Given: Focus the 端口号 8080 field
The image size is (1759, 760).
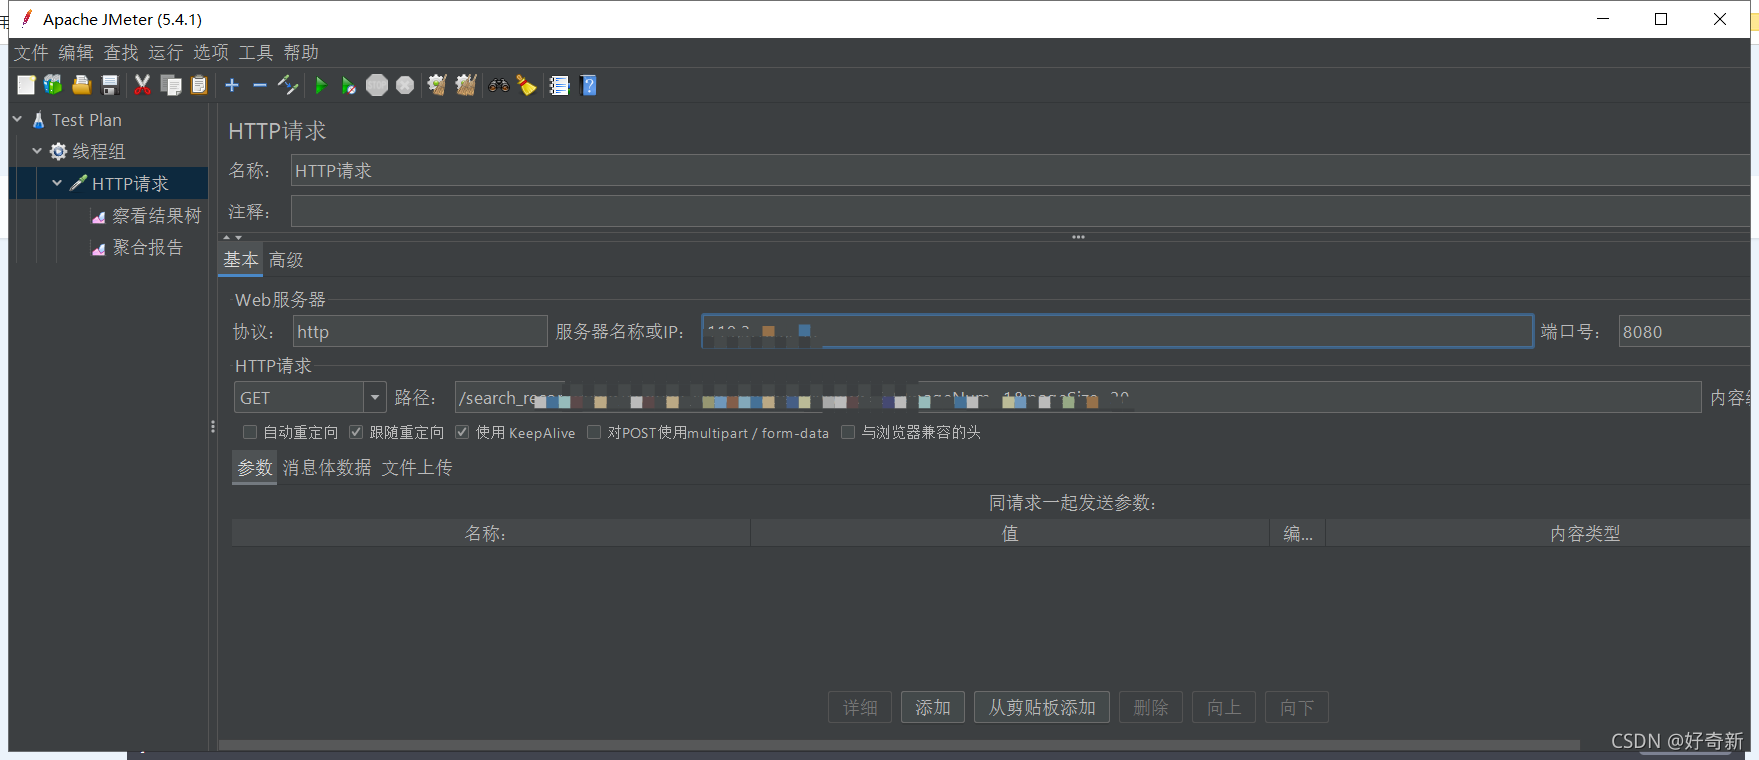Looking at the screenshot, I should click(x=1684, y=332).
